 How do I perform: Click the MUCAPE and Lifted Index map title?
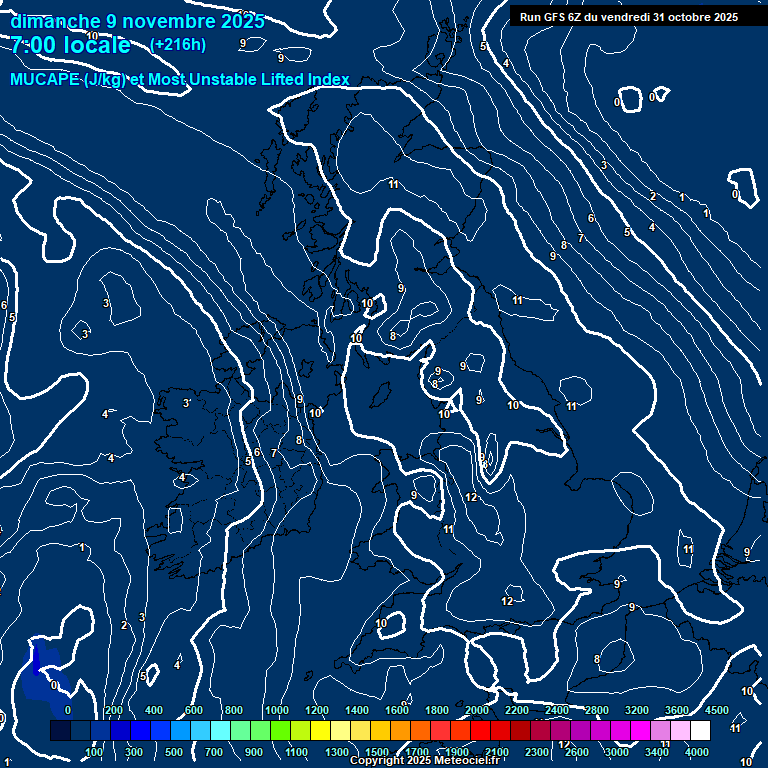(180, 79)
